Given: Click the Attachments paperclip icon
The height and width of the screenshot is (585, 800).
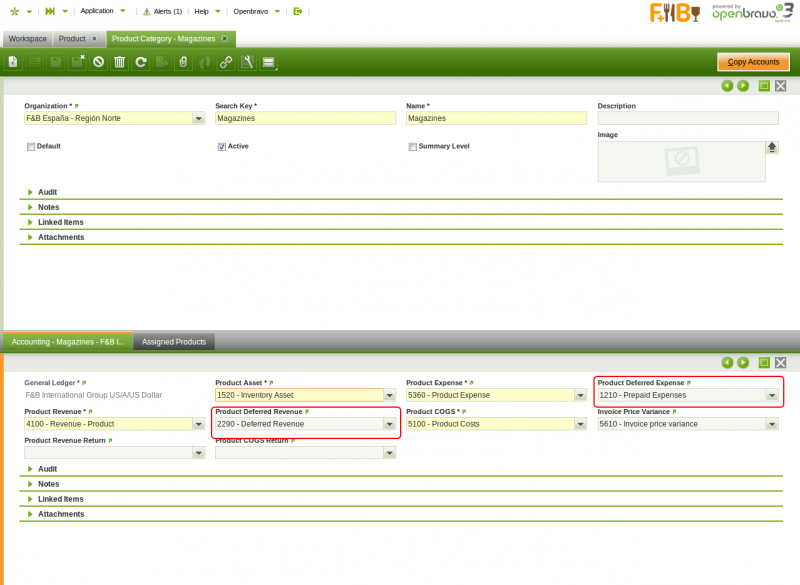Looking at the screenshot, I should pos(183,62).
